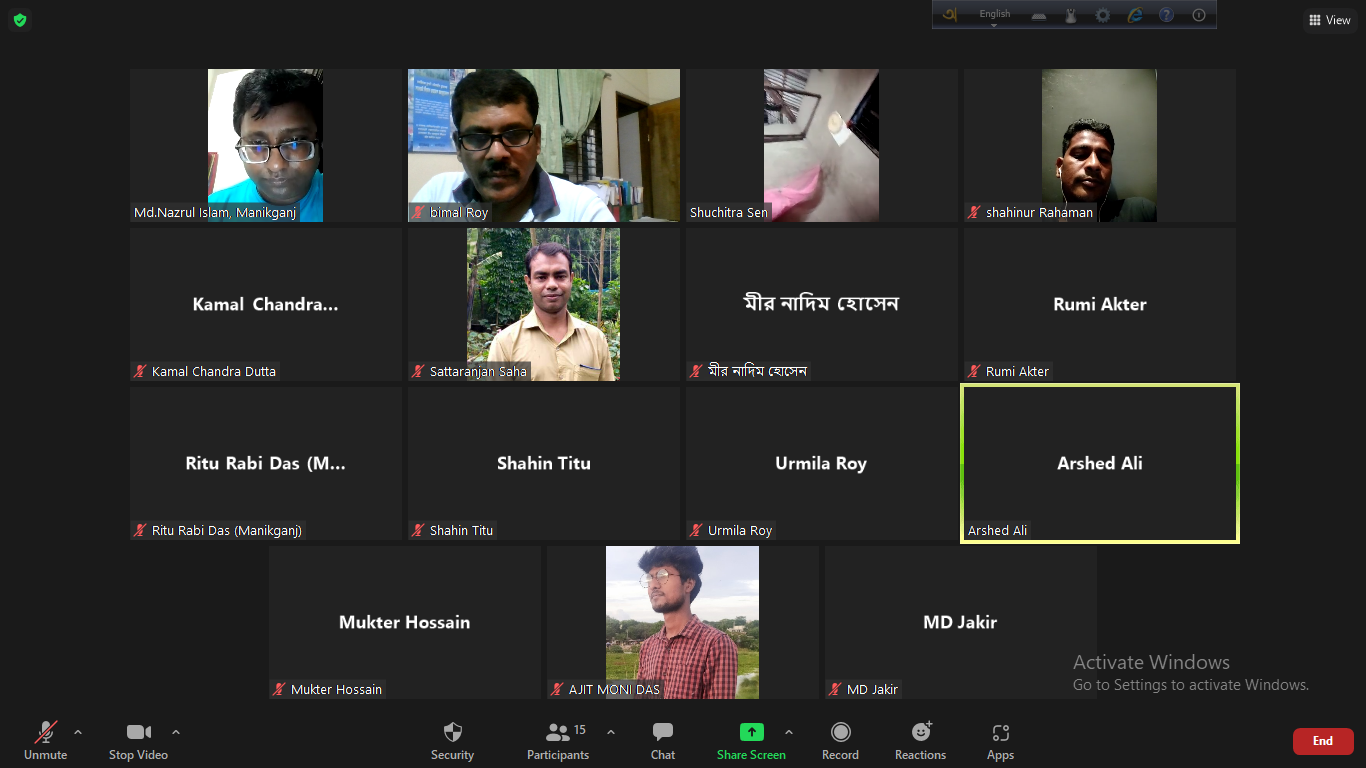Toggle Avro mouse input icon
1366x768 pixels.
pos(1071,15)
